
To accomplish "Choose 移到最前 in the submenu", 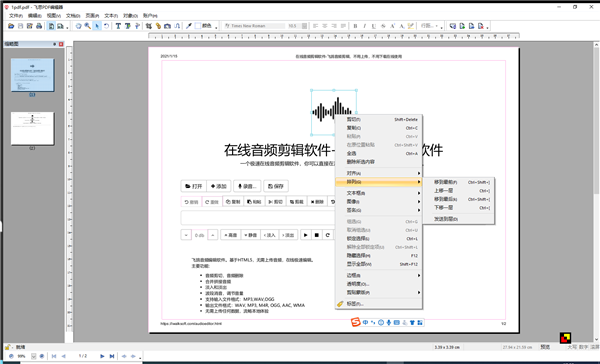I will [x=459, y=182].
